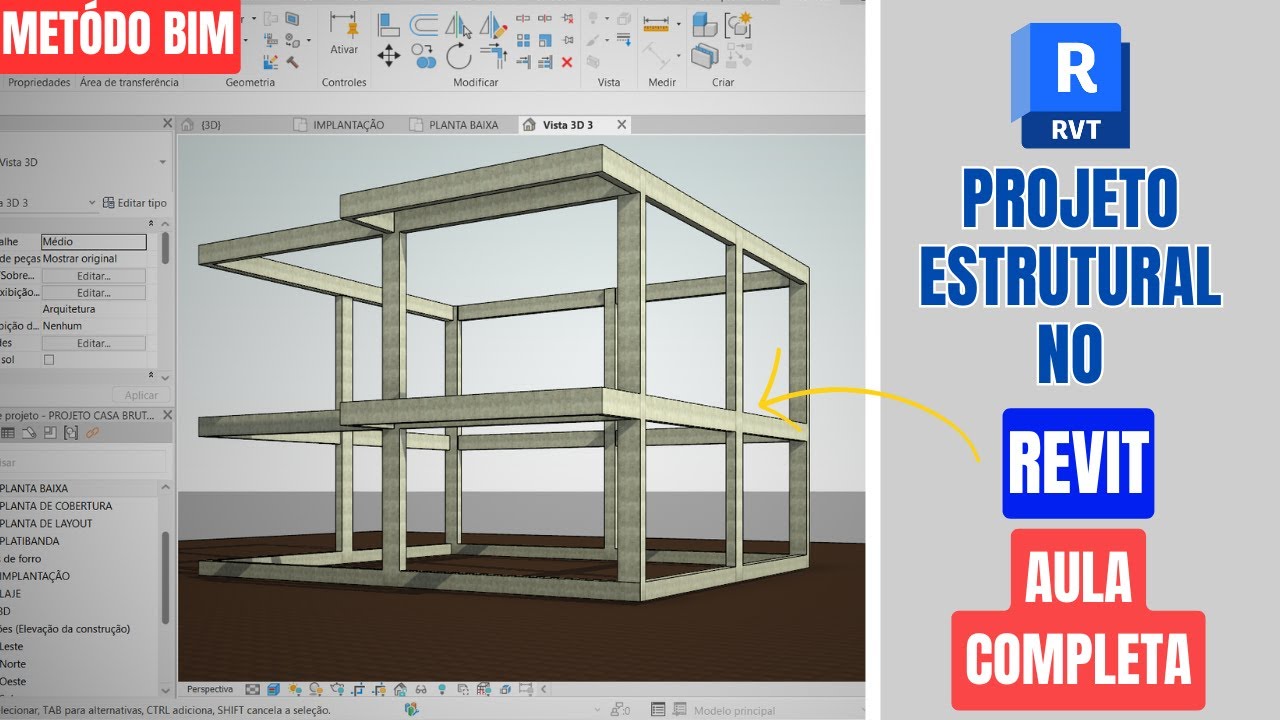Close the Properties palette
The width and height of the screenshot is (1280, 720).
coord(167,123)
